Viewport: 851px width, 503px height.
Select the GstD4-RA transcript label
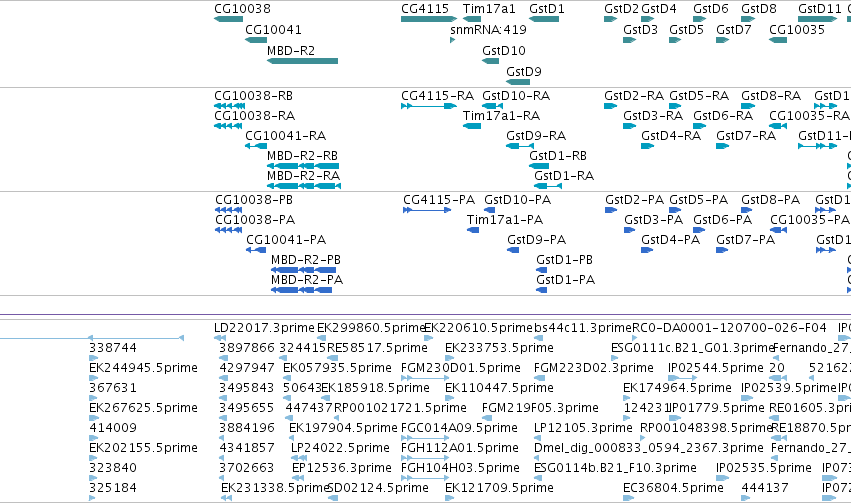671,136
